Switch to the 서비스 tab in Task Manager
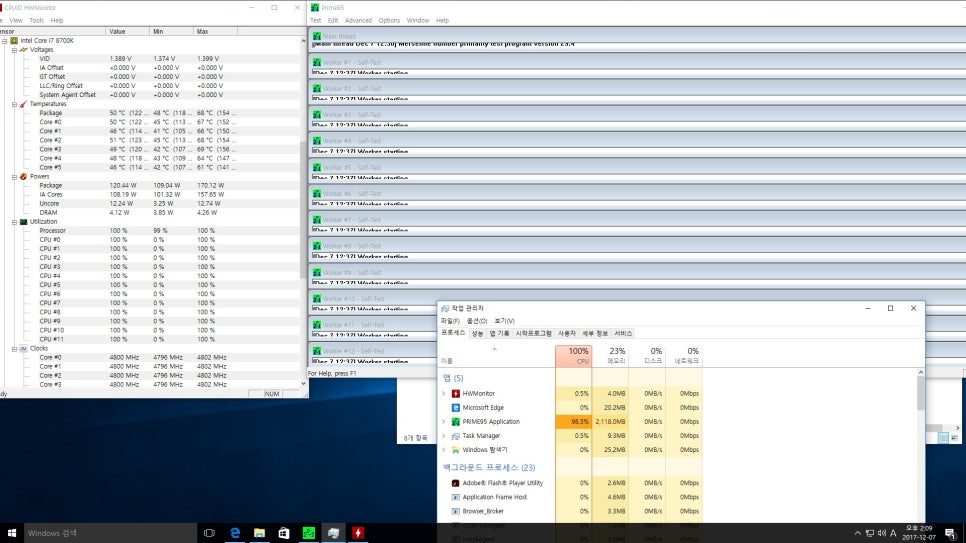The image size is (966, 543). [x=623, y=333]
